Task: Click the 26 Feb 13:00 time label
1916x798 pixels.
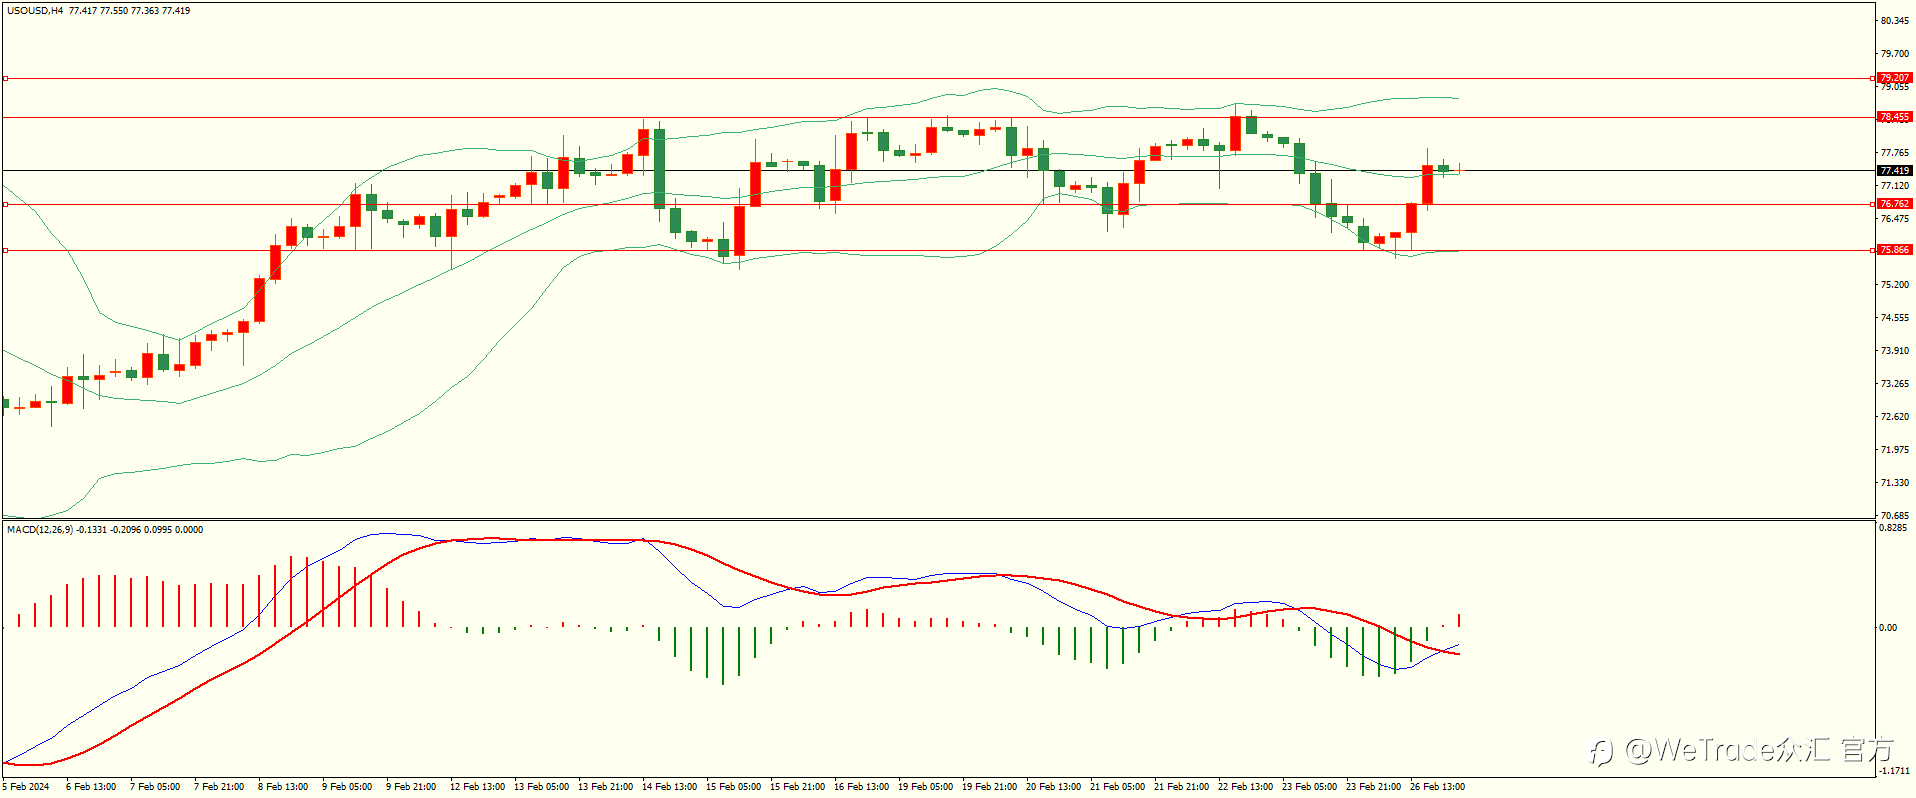Action: coord(1437,787)
